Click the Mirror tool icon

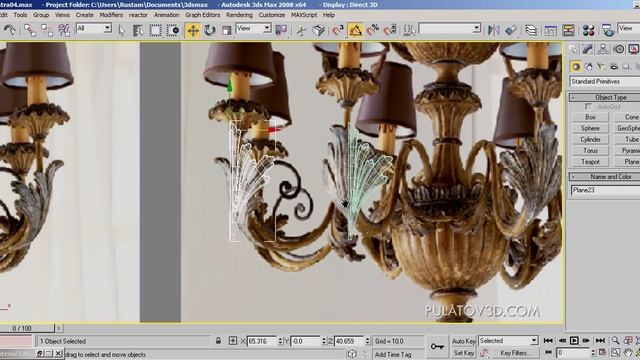(x=493, y=30)
